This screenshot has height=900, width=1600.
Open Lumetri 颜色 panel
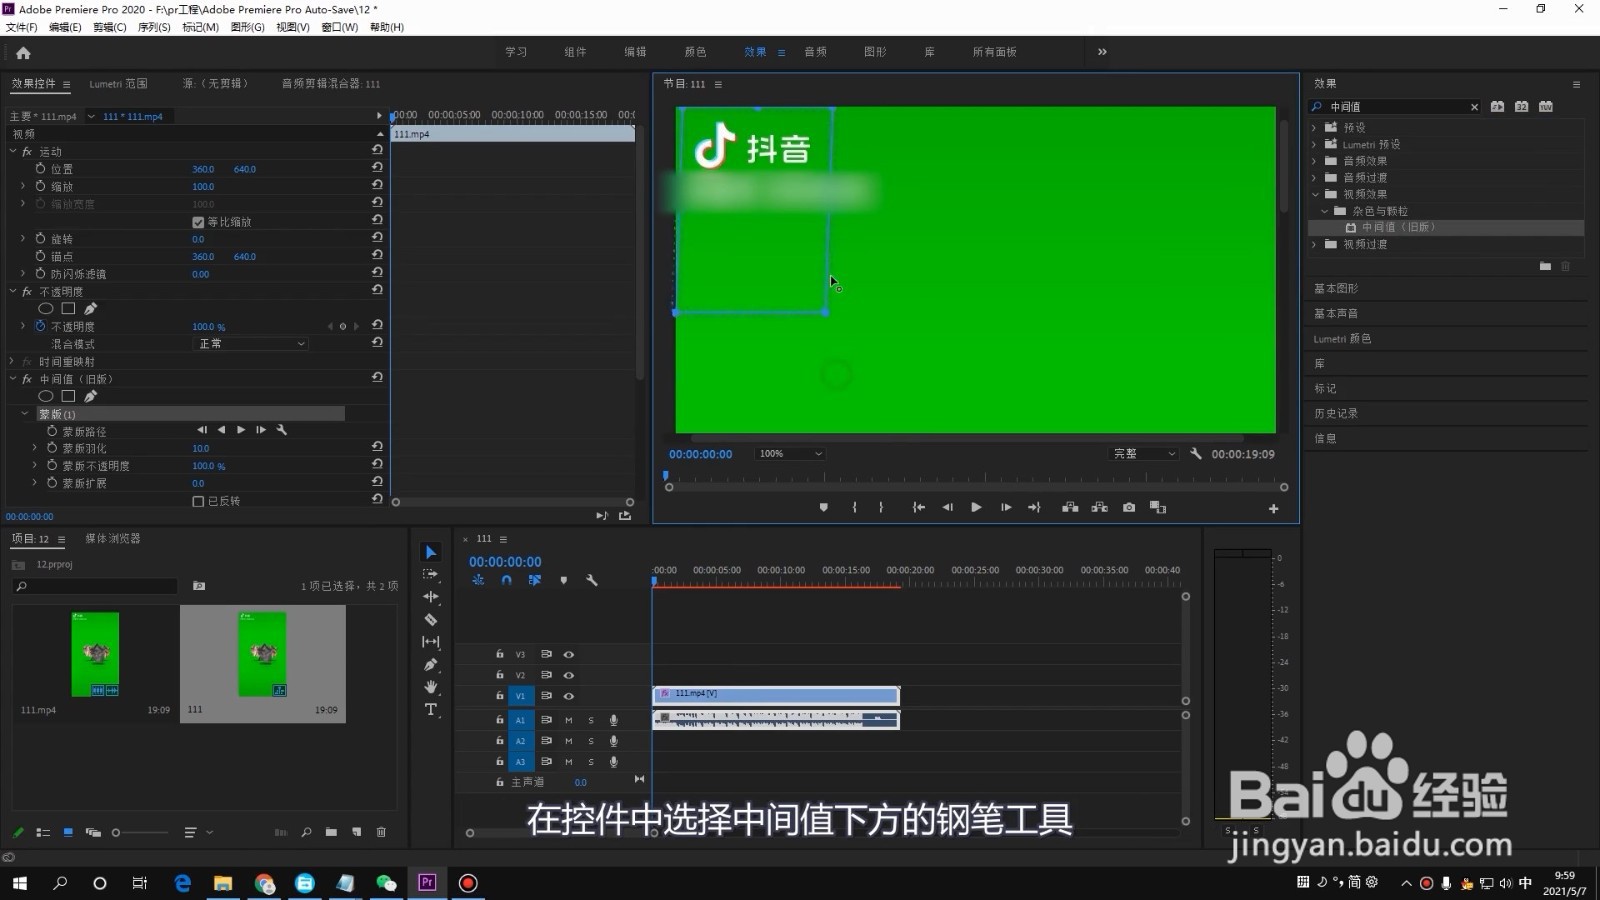pyautogui.click(x=1342, y=338)
